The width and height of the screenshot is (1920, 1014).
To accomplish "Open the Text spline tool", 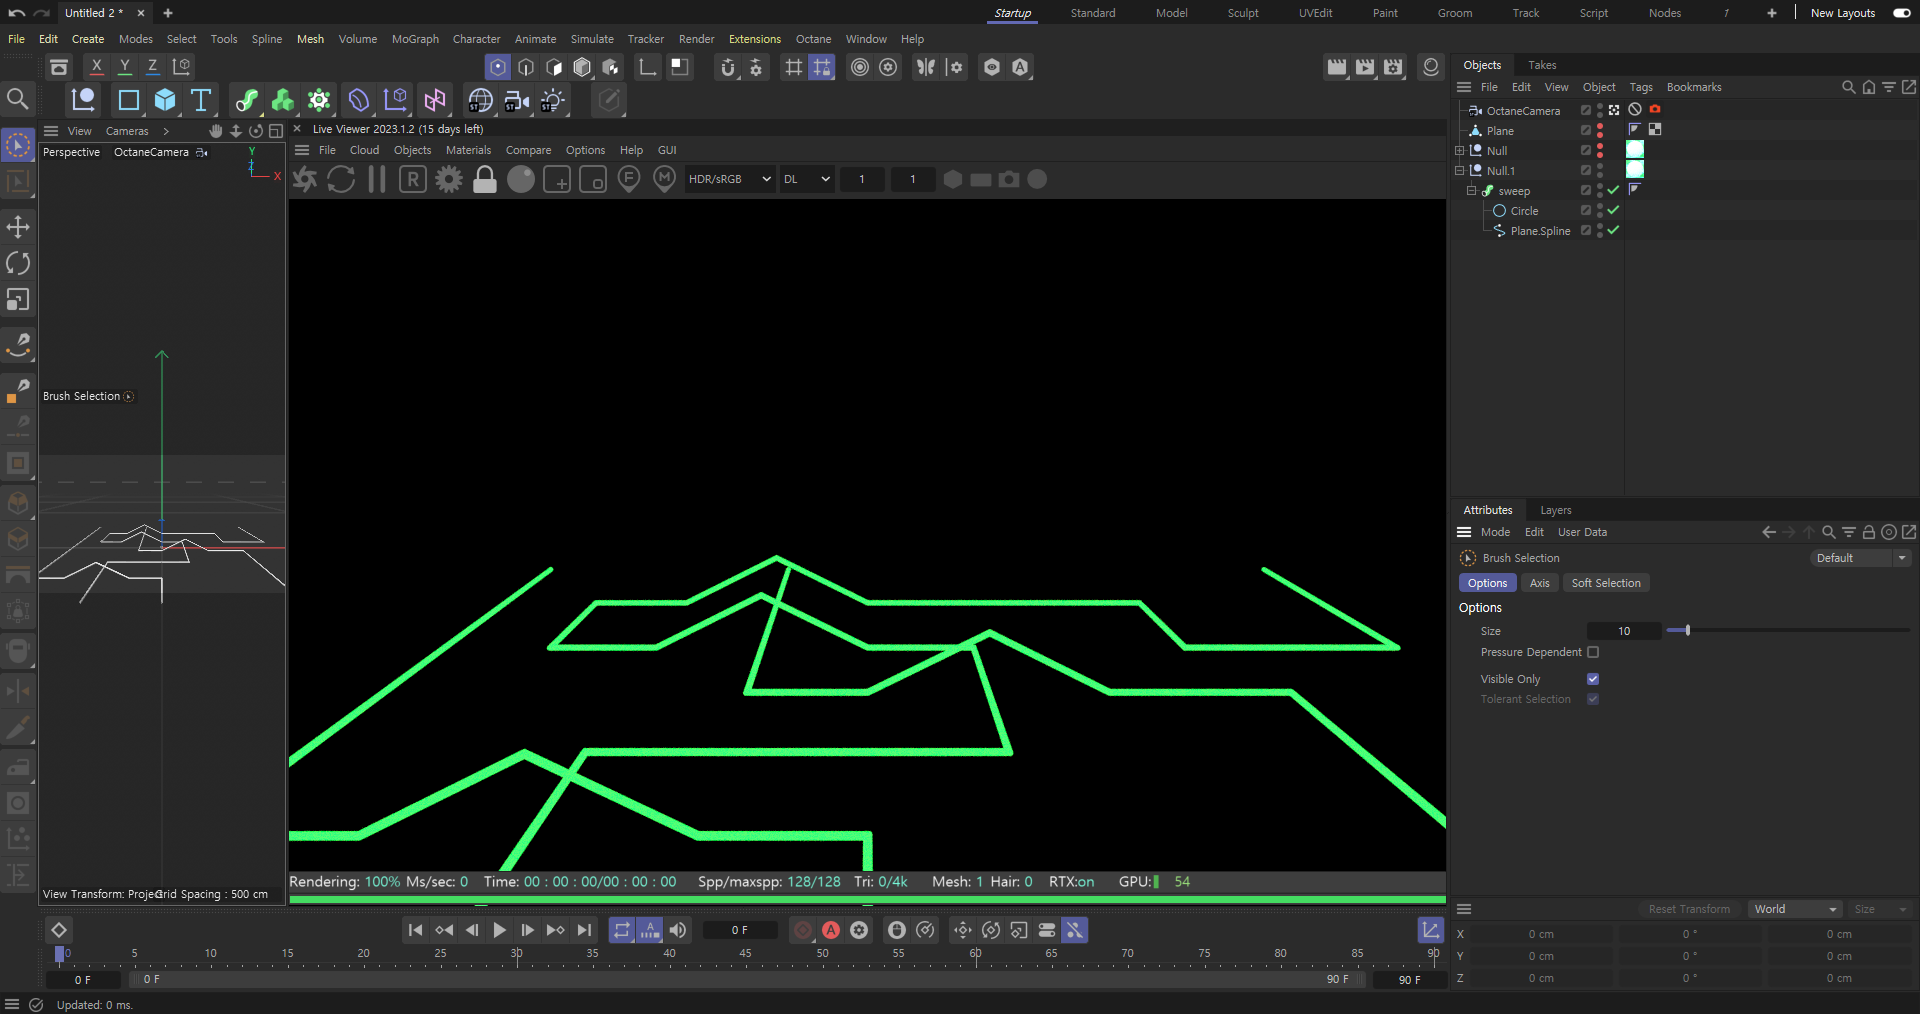I will [201, 100].
